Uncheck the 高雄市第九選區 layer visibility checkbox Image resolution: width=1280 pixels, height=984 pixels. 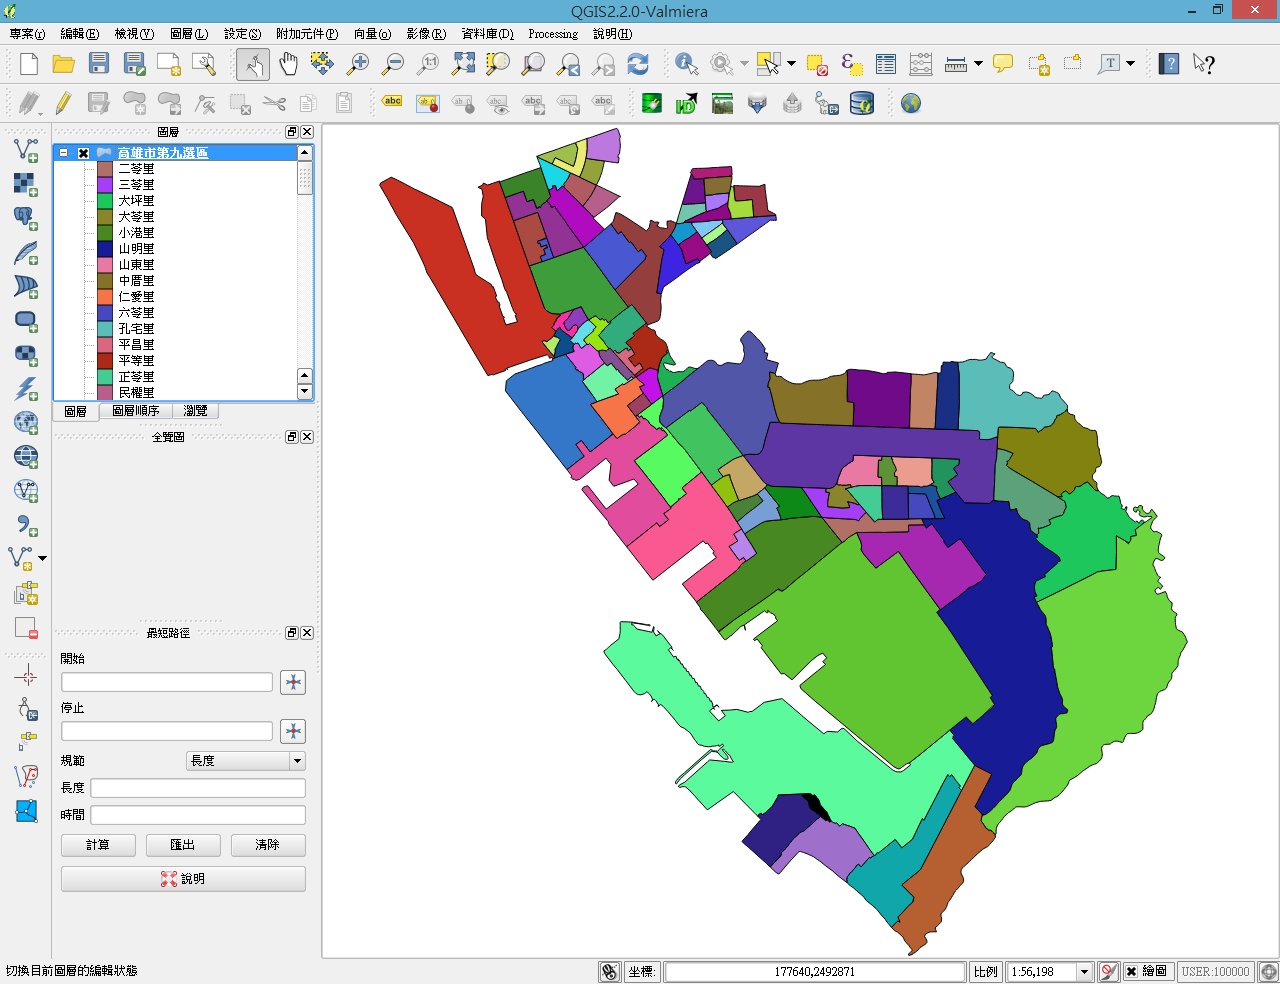click(84, 153)
